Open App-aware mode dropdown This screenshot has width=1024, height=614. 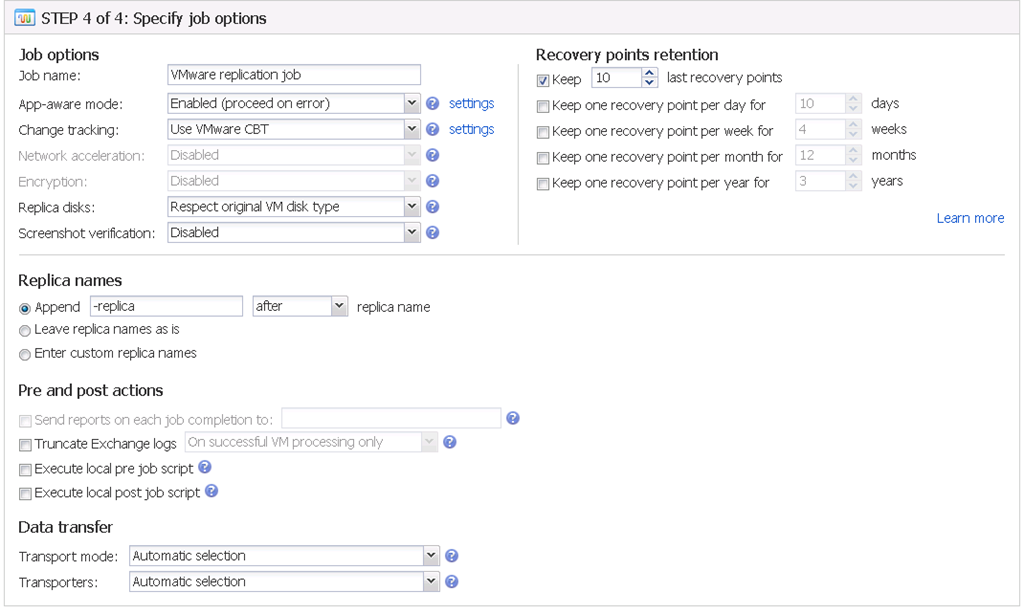pyautogui.click(x=411, y=103)
